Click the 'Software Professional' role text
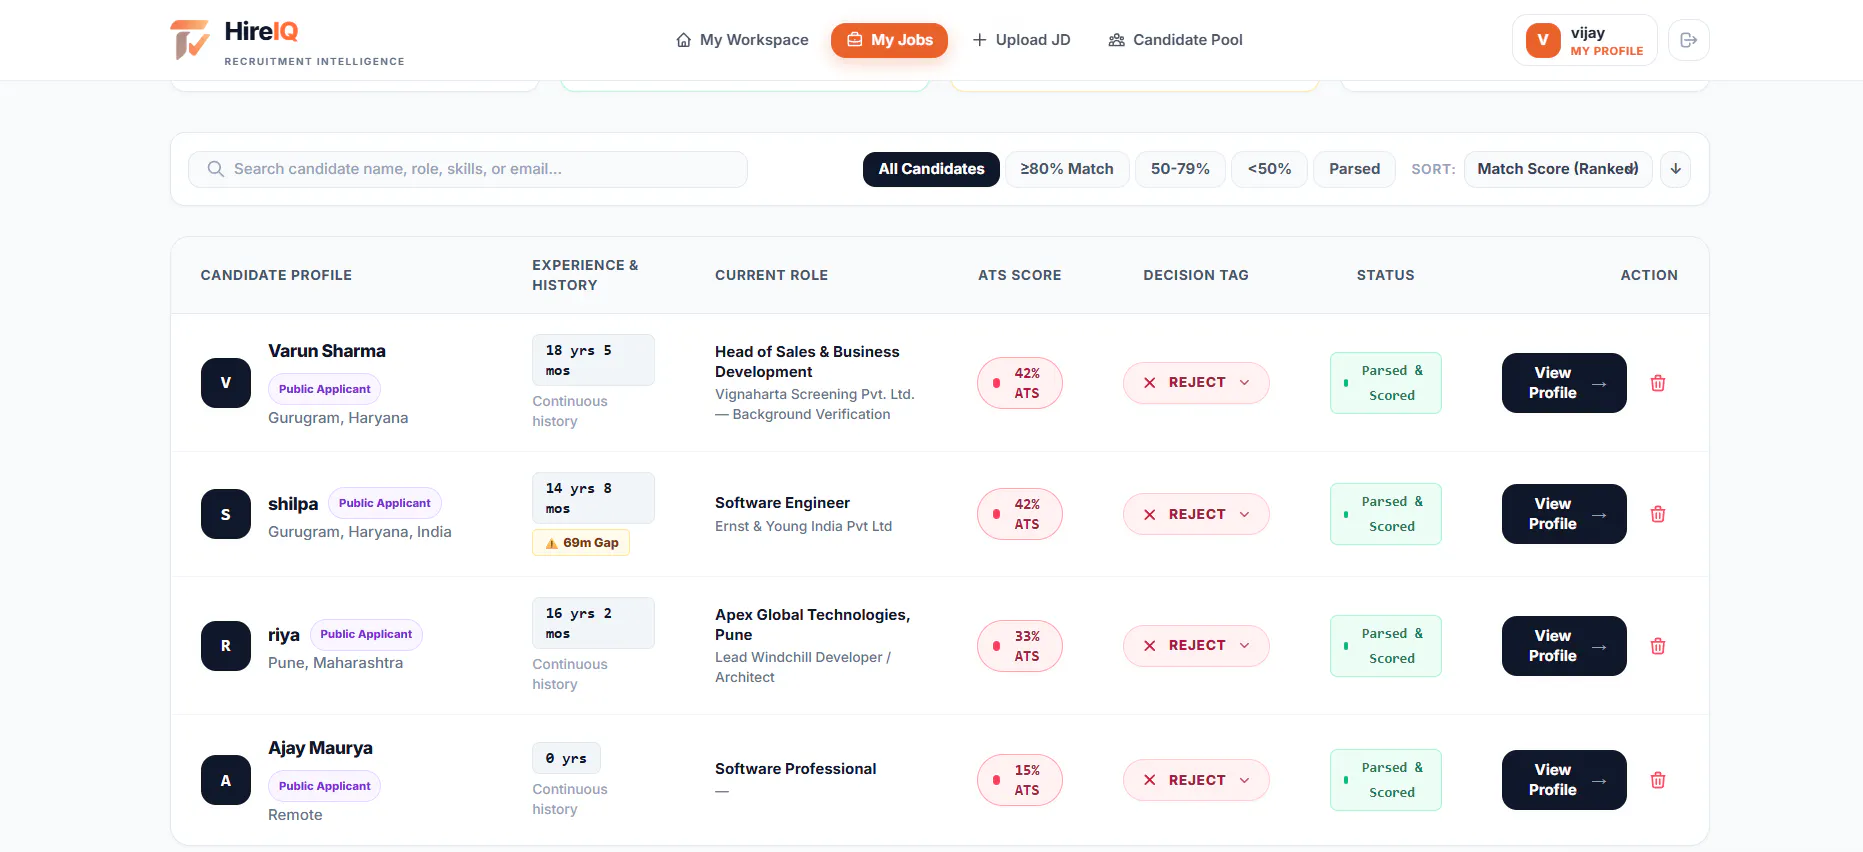Viewport: 1863px width, 852px height. tap(795, 769)
